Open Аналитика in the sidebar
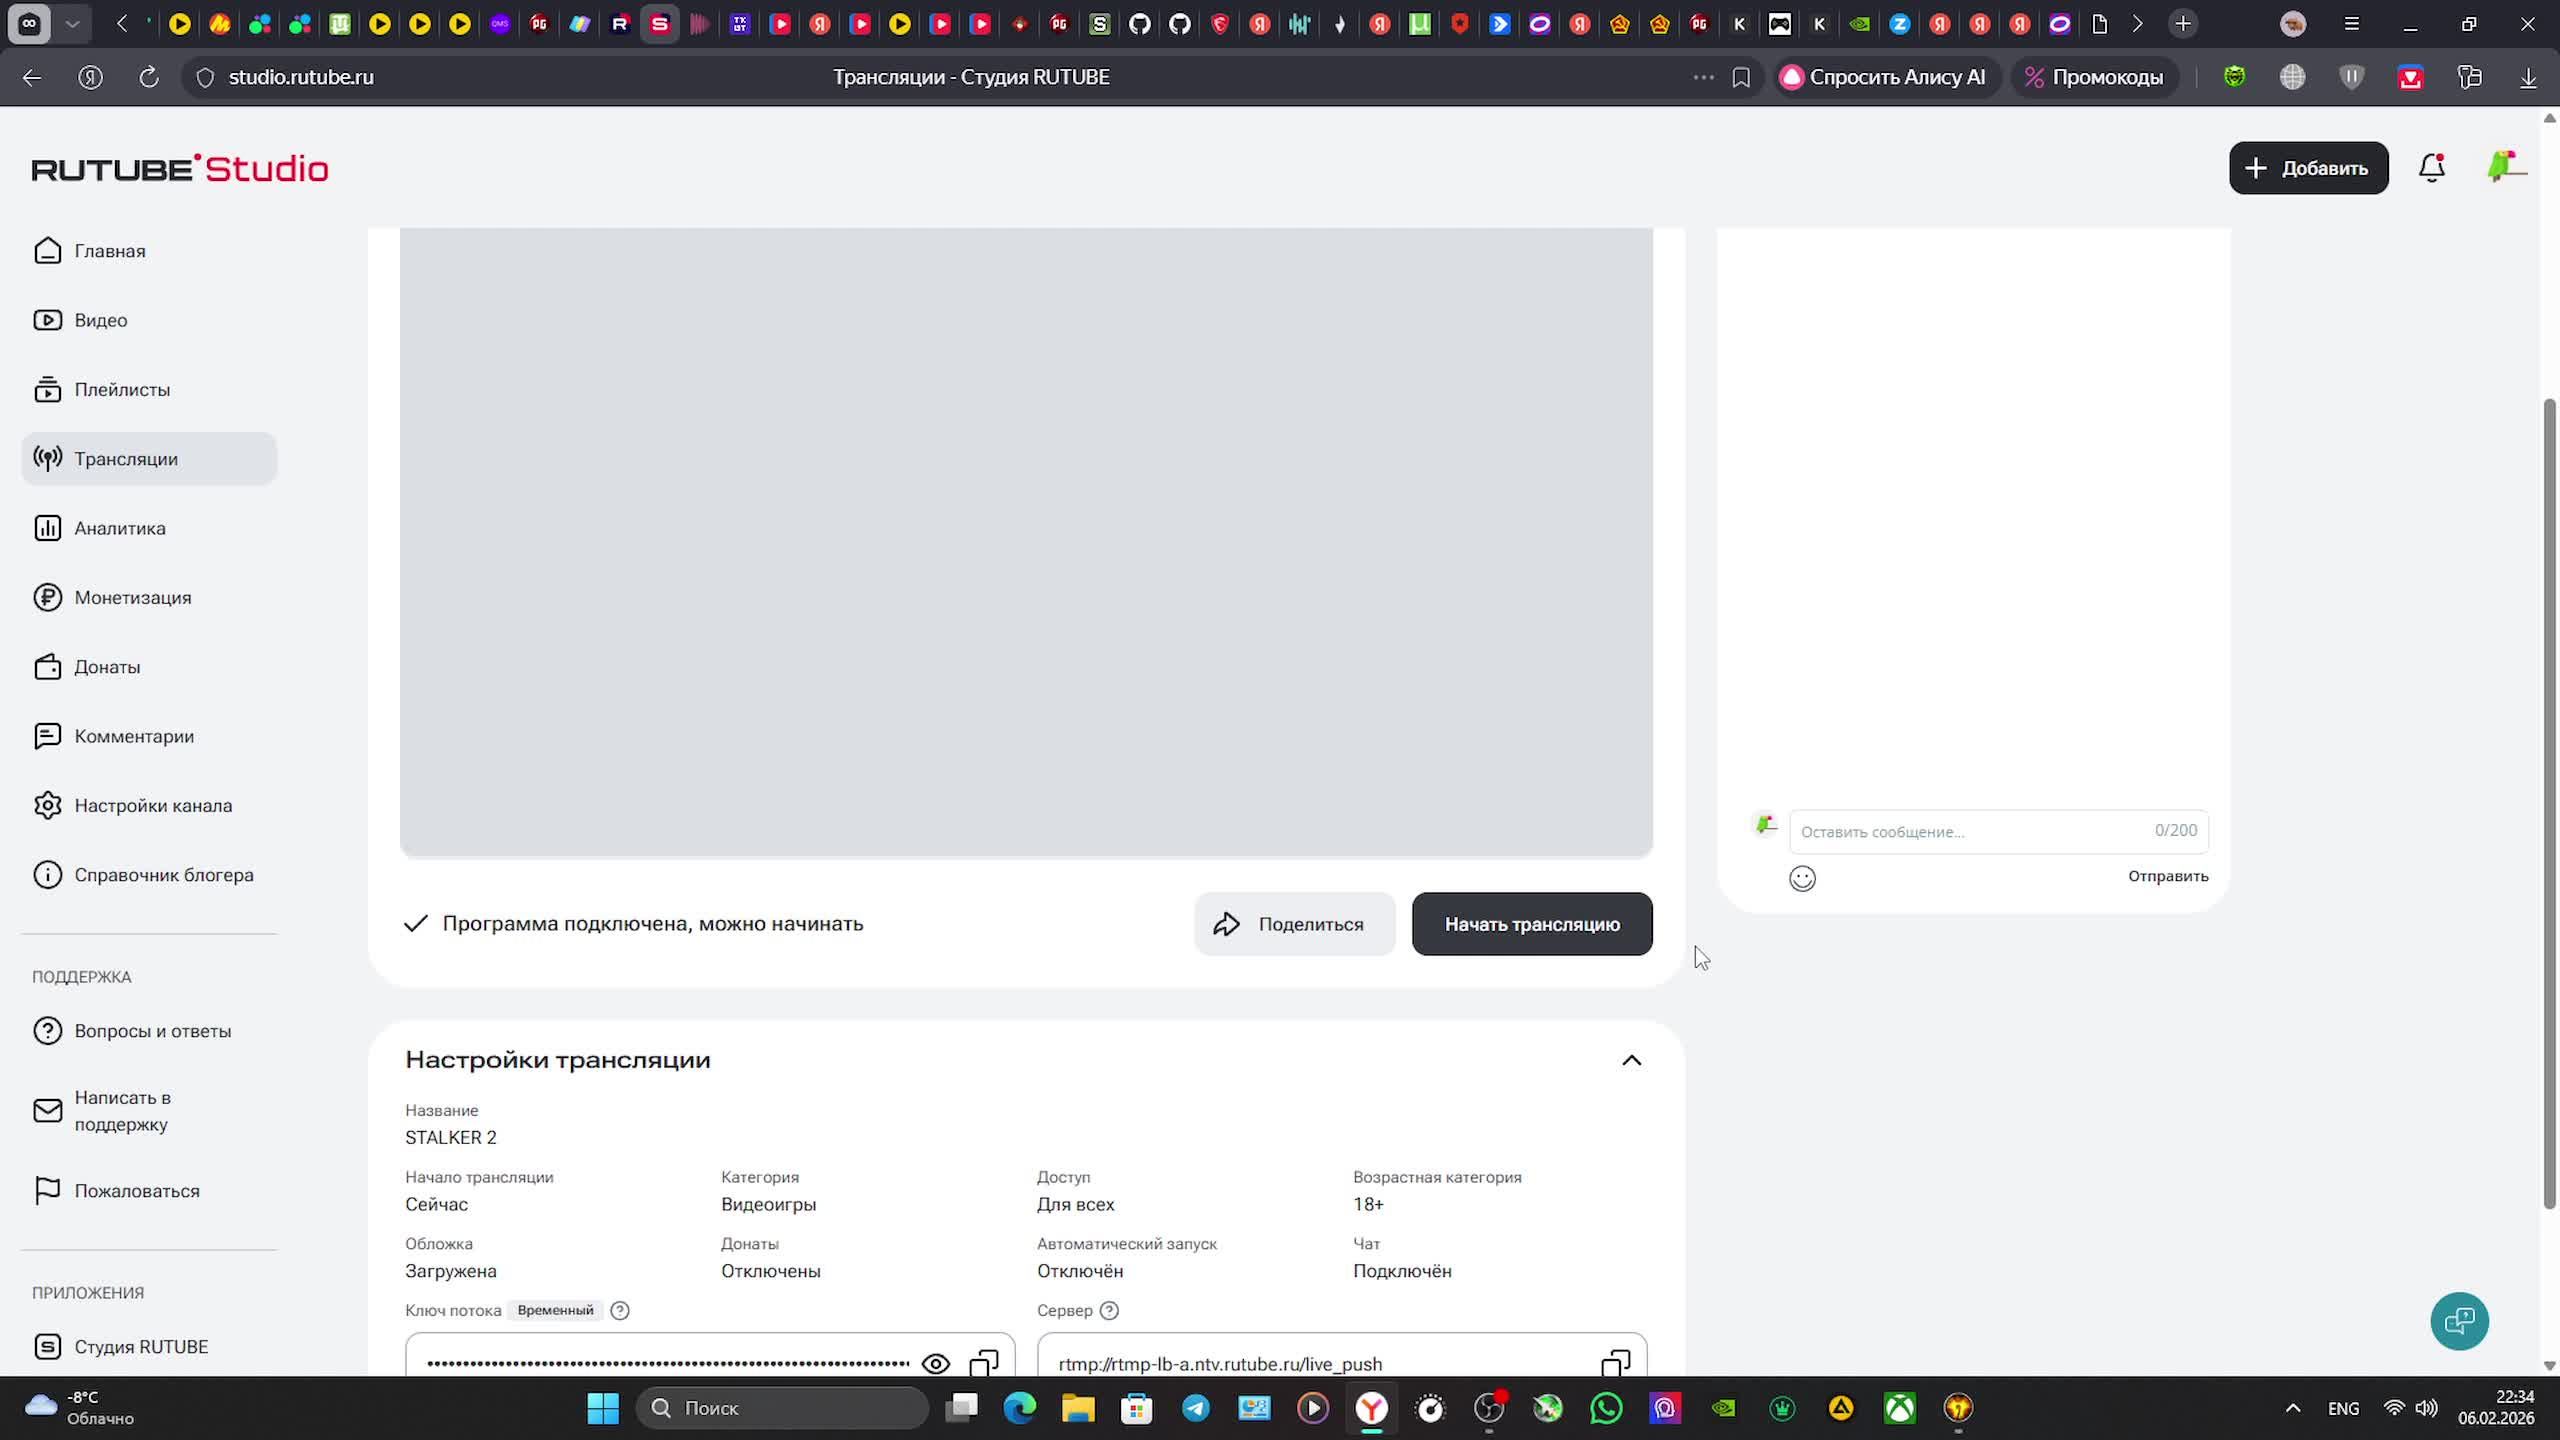 120,528
